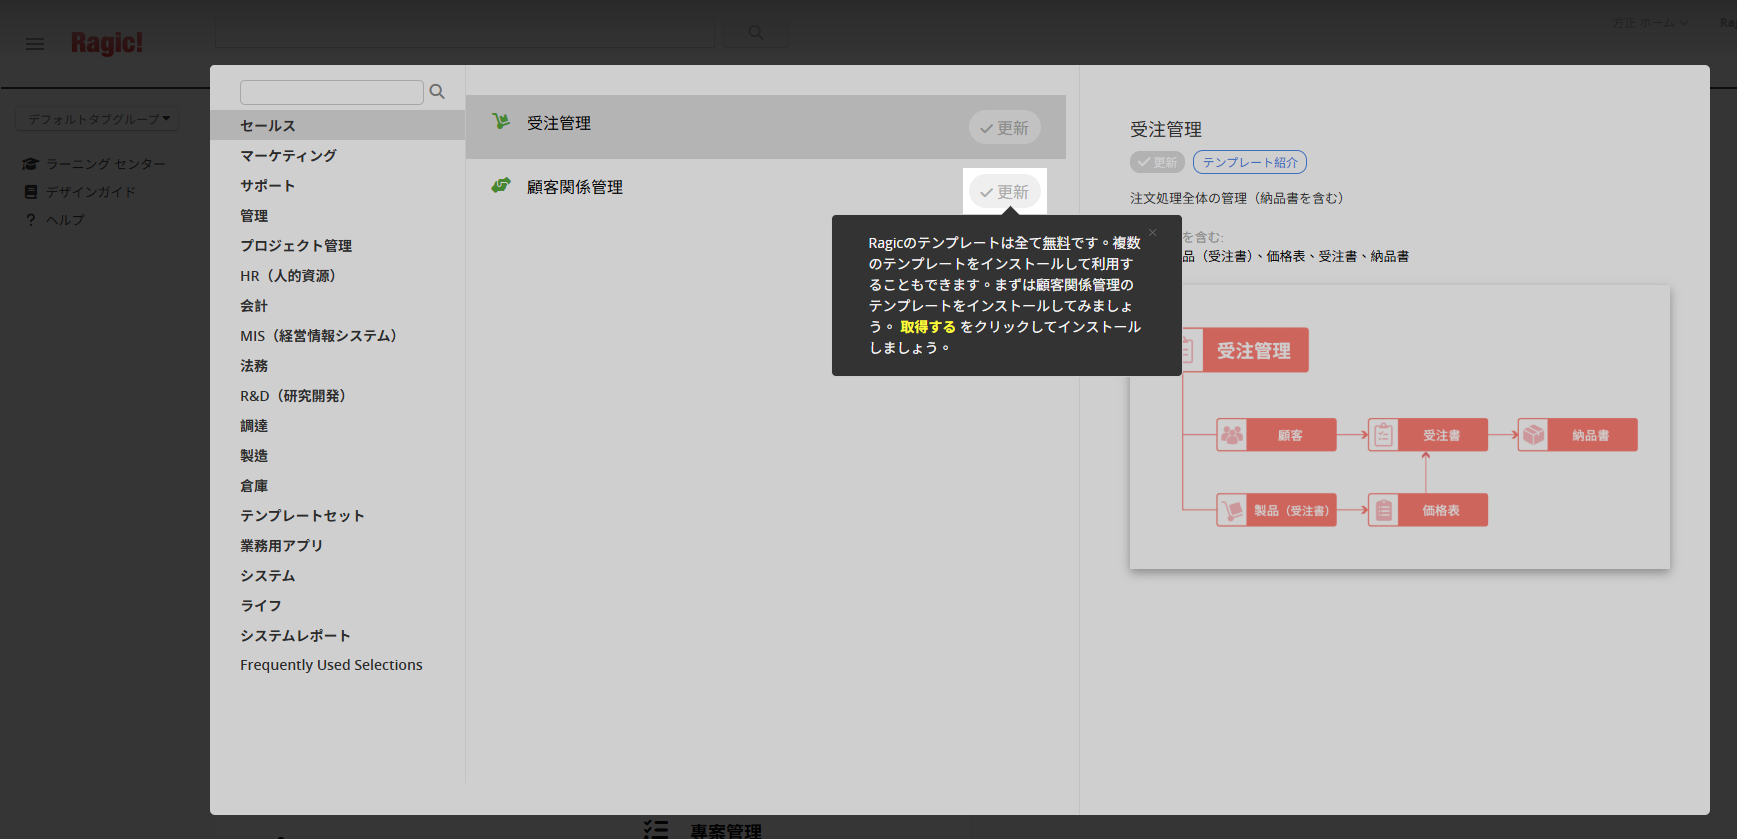The image size is (1737, 839).
Task: Open the hamburger menu icon
Action: point(35,44)
